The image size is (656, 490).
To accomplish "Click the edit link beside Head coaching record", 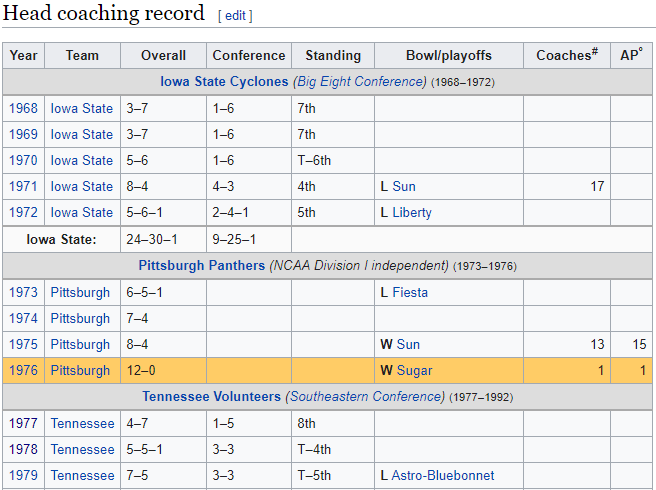I will (x=235, y=16).
